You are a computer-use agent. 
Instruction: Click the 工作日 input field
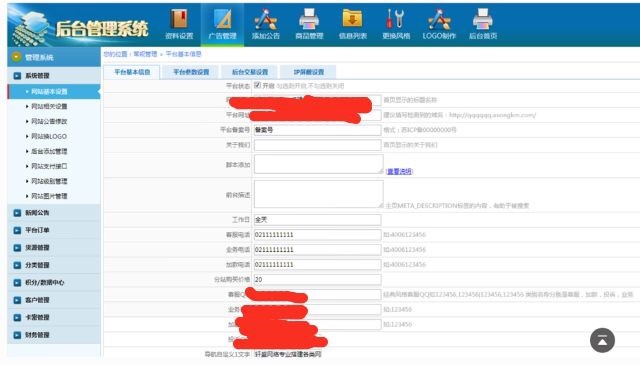tap(317, 220)
